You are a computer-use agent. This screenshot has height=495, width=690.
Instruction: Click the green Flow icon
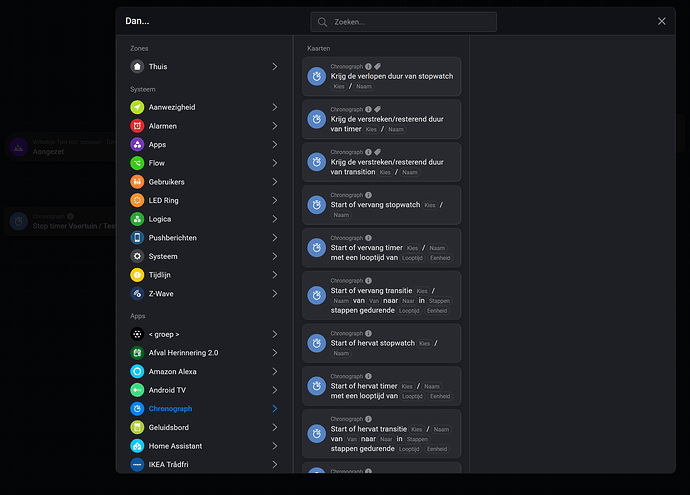[x=137, y=163]
